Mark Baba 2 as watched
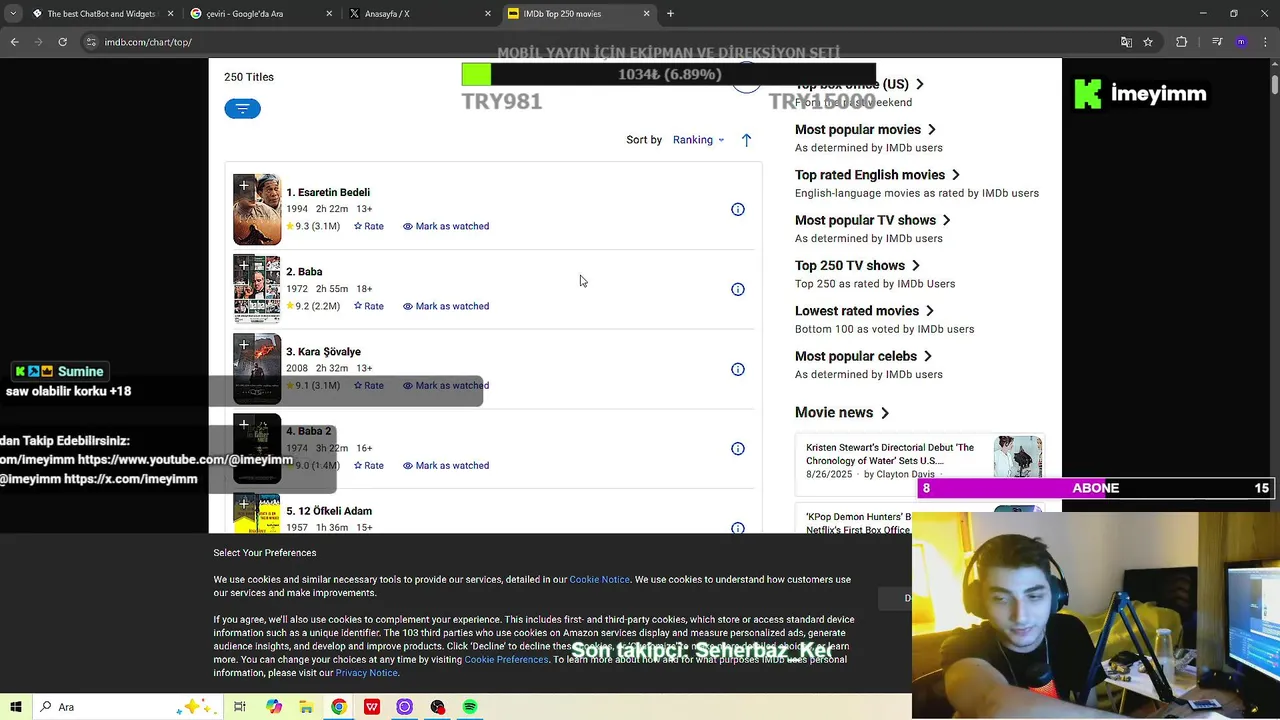The image size is (1280, 720). click(446, 465)
